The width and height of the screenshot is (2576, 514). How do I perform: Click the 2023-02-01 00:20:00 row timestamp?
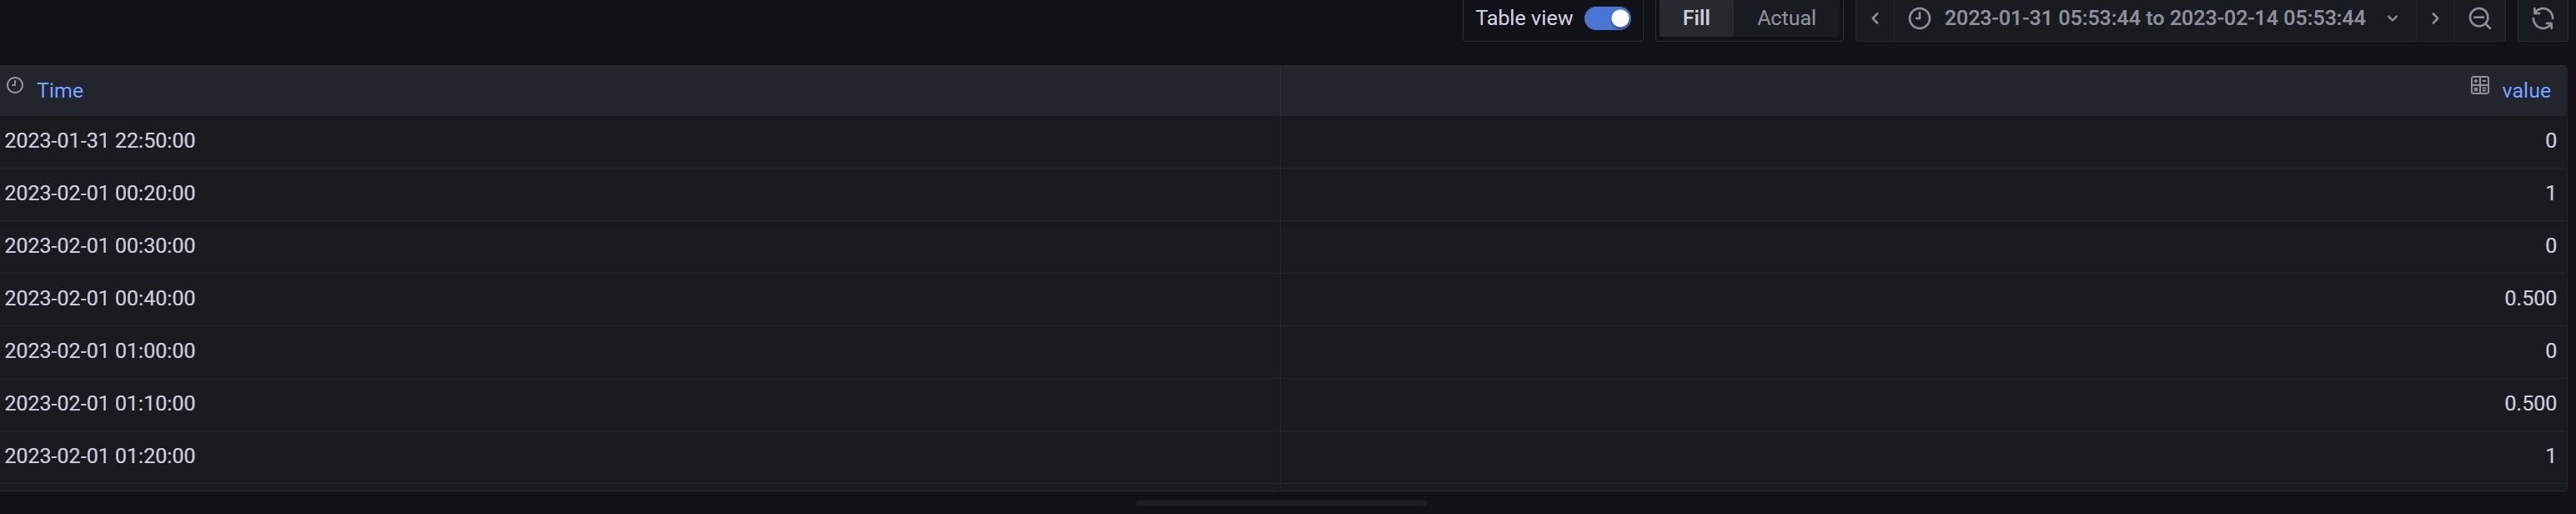point(100,194)
